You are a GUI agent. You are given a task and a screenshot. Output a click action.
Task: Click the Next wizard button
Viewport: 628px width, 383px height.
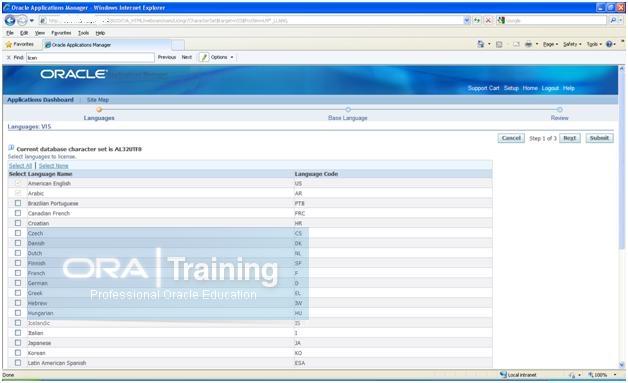(570, 138)
